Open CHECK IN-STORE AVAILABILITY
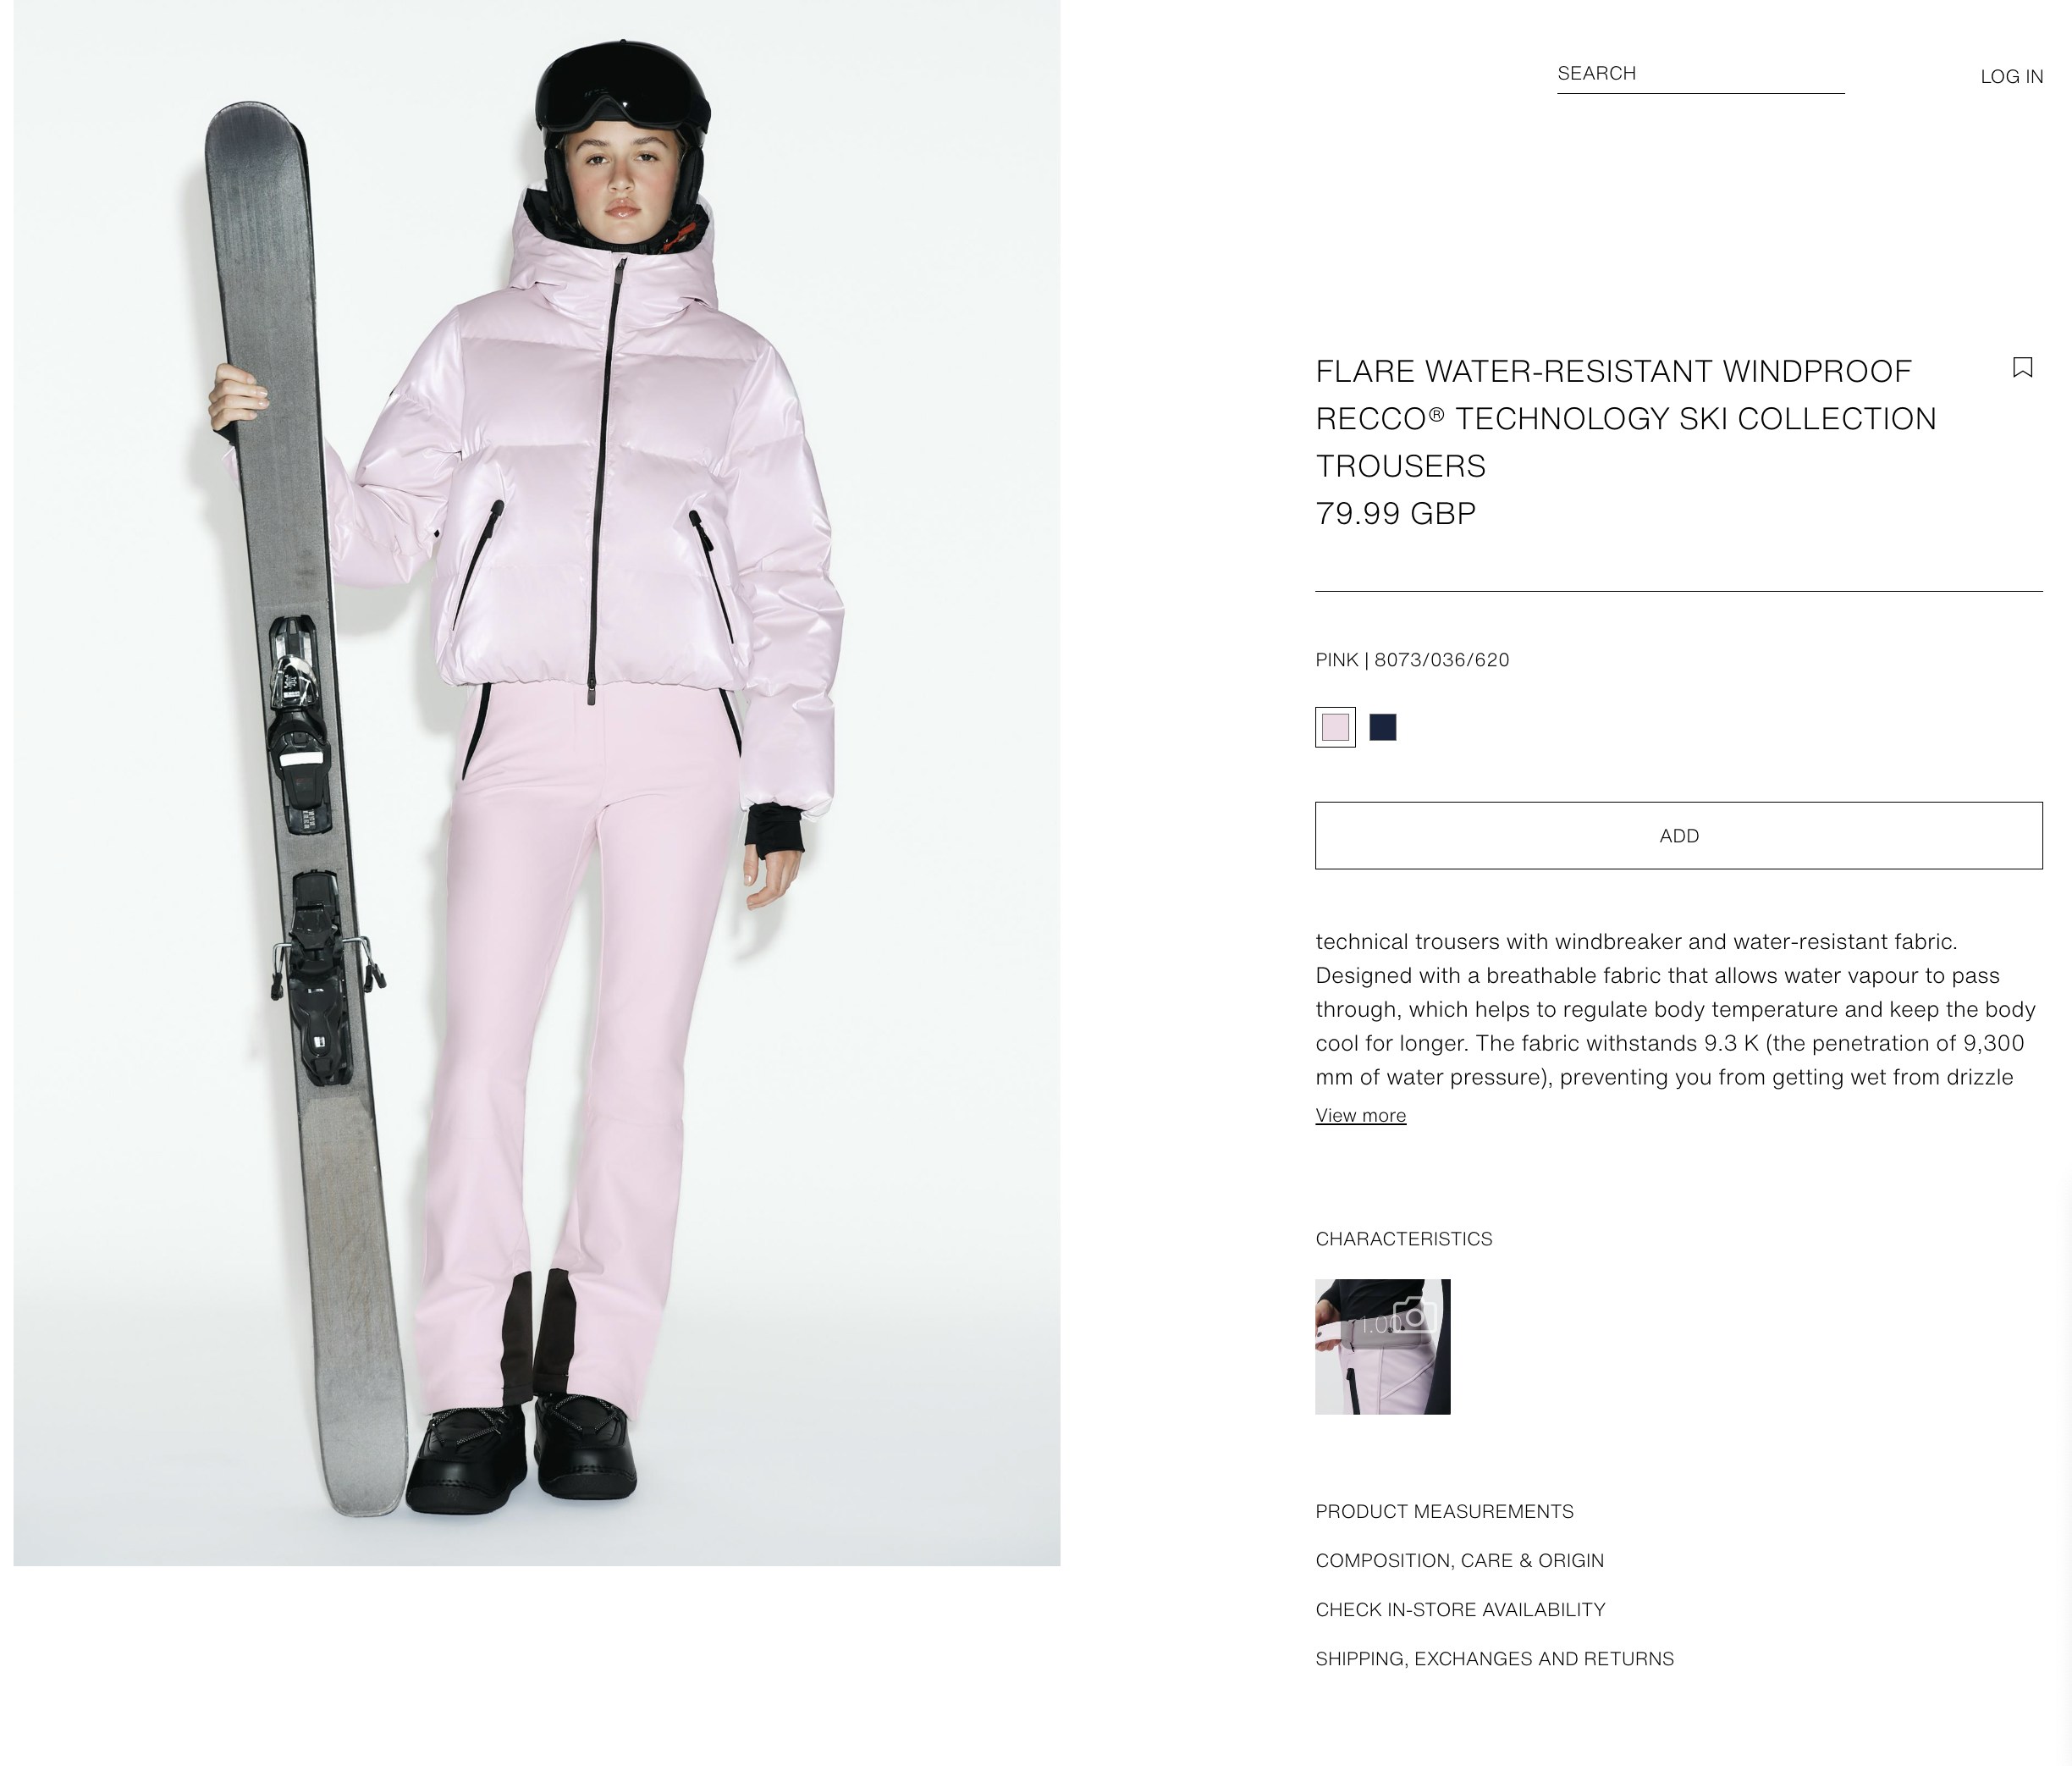This screenshot has height=1766, width=2072. click(1460, 1609)
